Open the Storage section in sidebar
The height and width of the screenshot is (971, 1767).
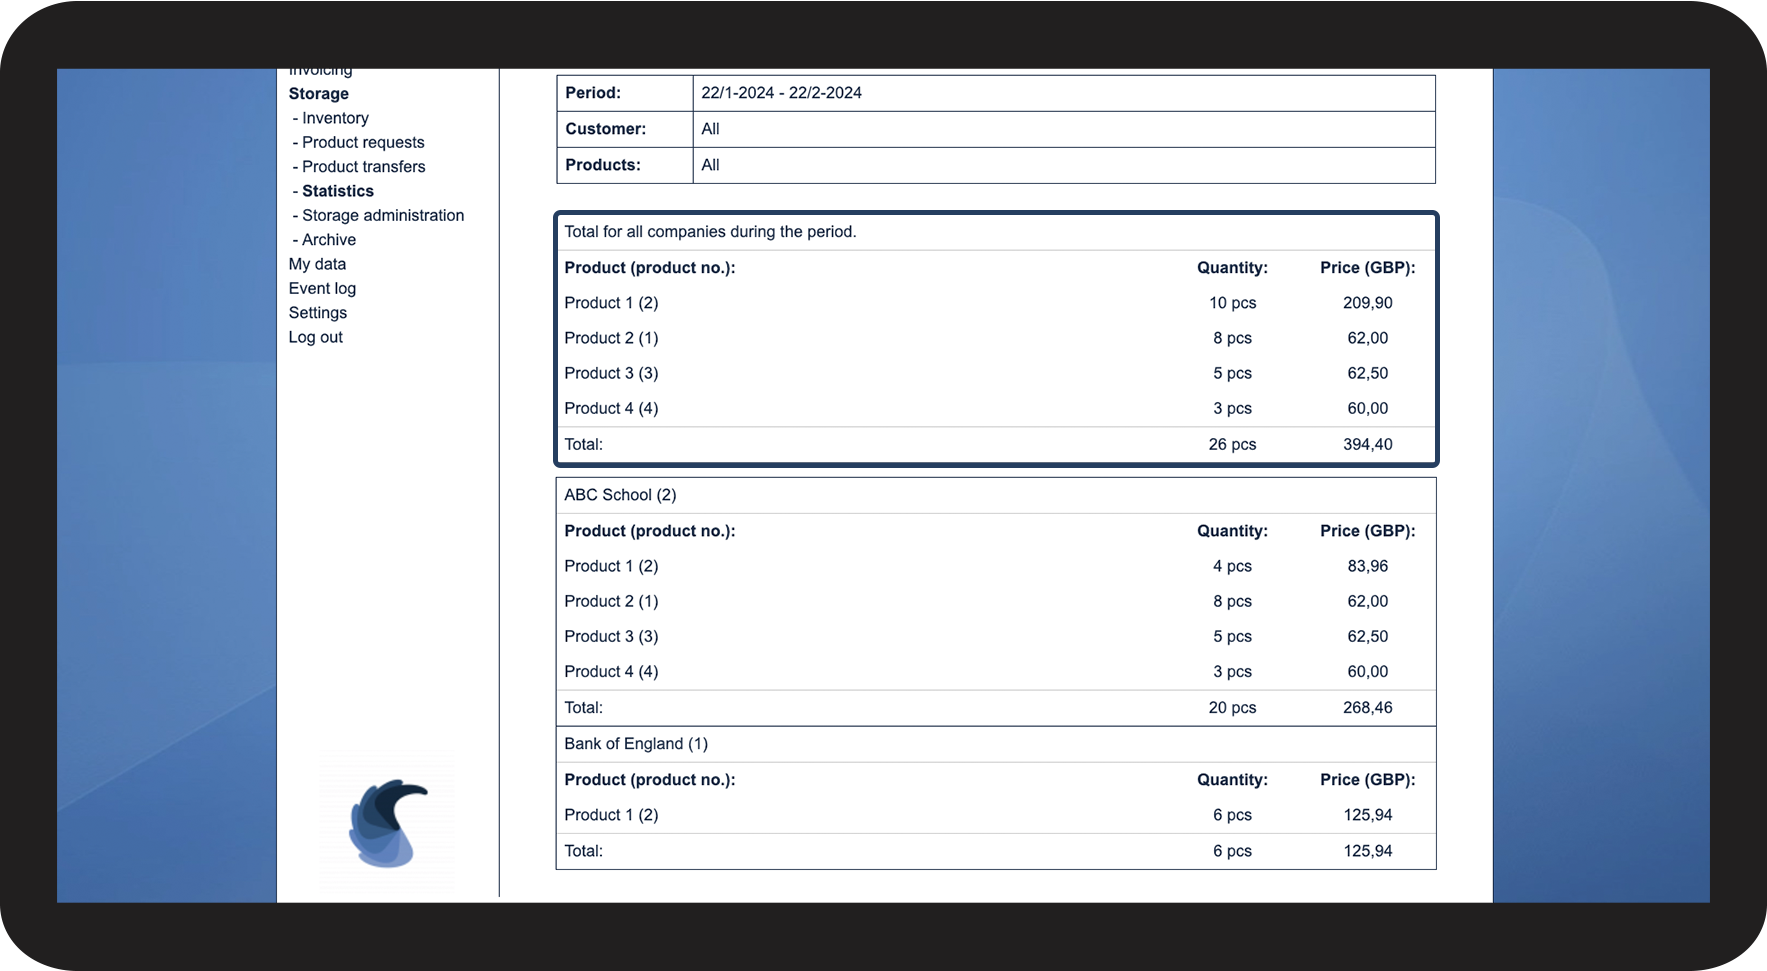click(x=318, y=94)
